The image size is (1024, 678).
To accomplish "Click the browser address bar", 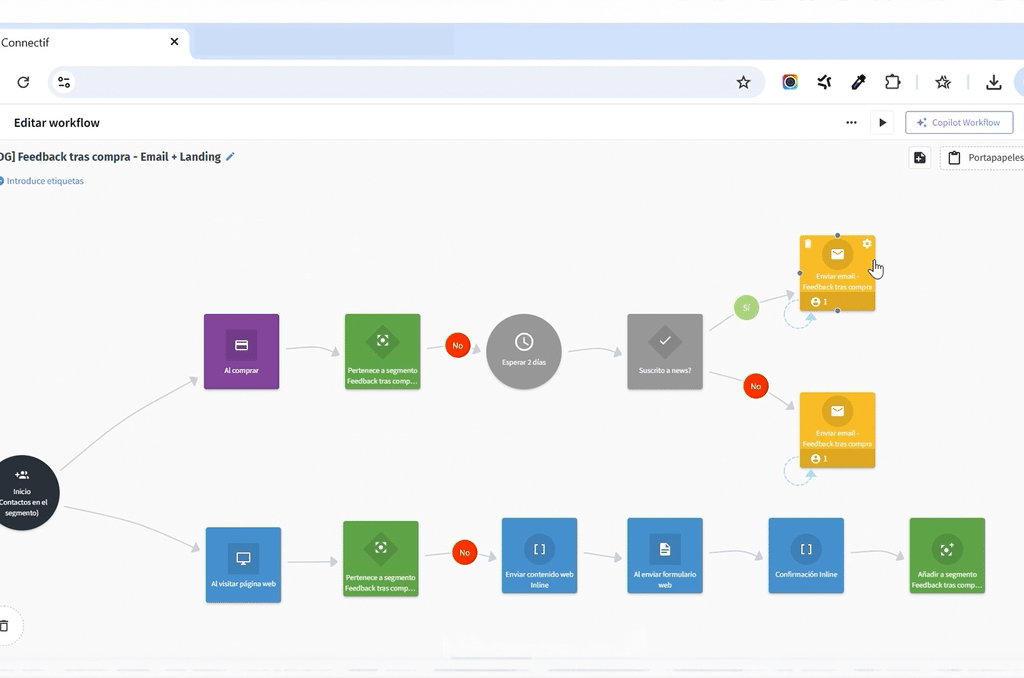I will (405, 82).
